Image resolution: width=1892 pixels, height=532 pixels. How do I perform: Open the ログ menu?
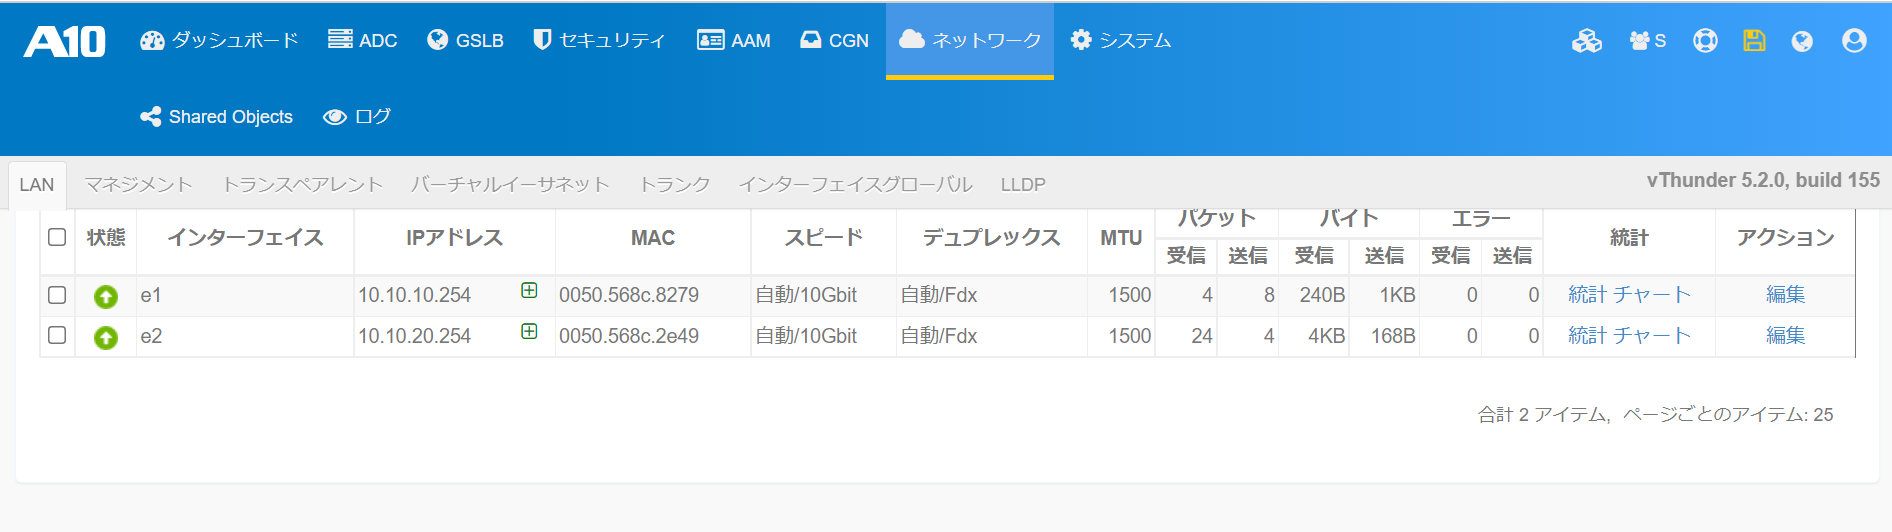(x=357, y=117)
